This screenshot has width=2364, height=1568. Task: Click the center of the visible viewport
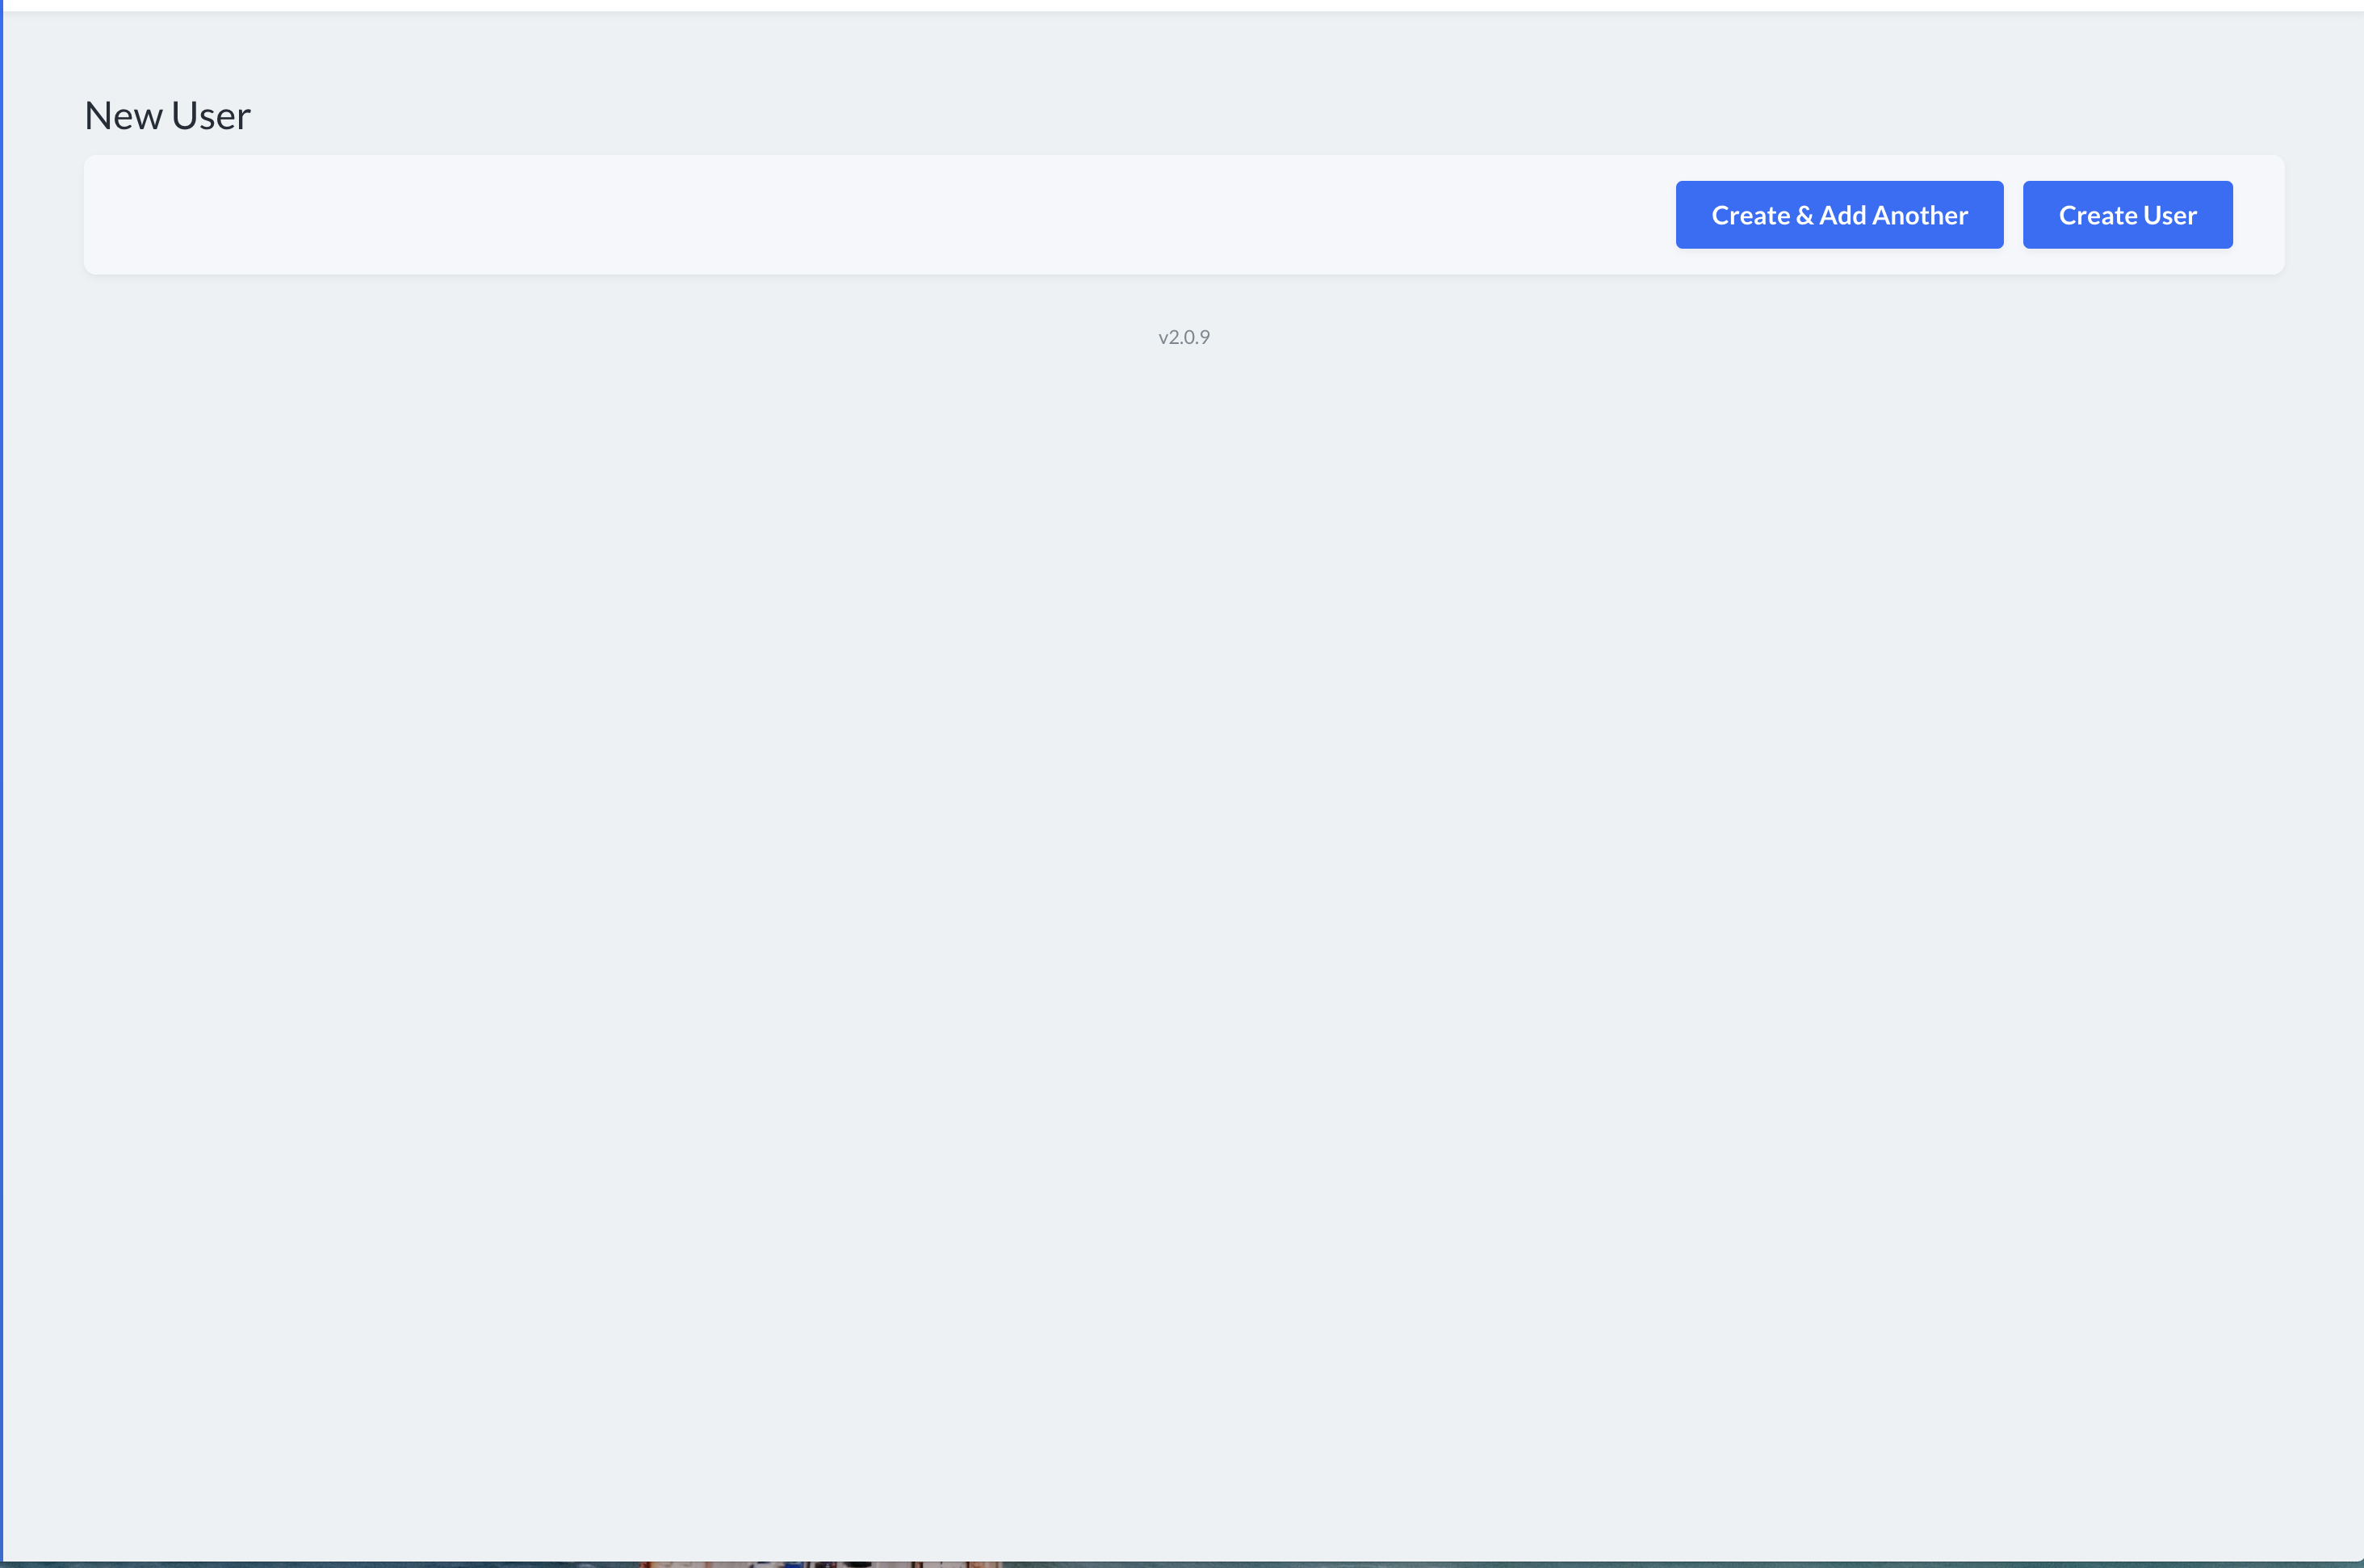coord(1182,784)
